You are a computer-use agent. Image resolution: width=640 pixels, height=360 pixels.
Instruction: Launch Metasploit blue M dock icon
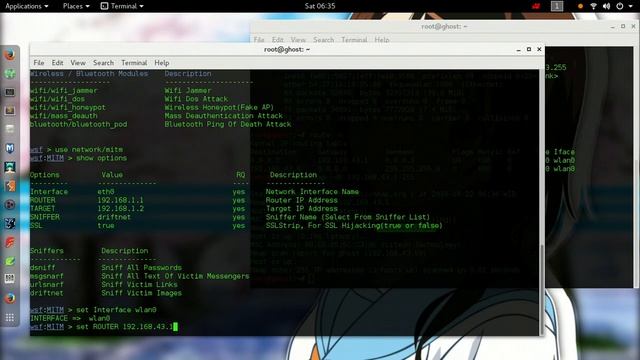pyautogui.click(x=10, y=148)
